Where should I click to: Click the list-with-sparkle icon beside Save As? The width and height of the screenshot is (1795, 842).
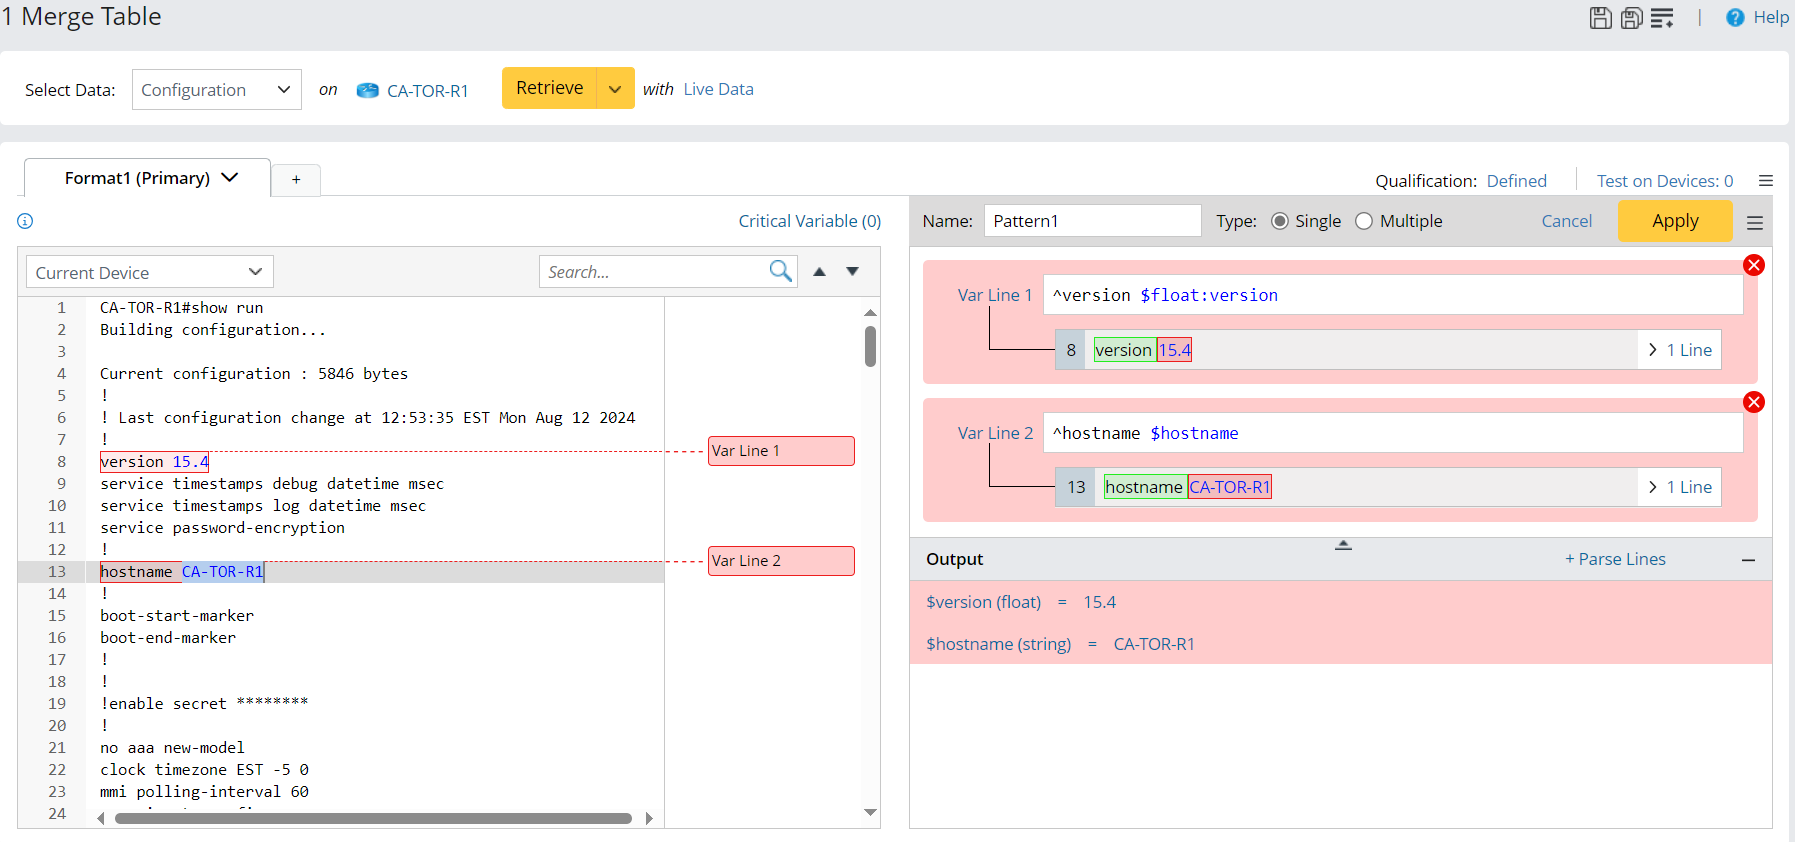tap(1662, 18)
